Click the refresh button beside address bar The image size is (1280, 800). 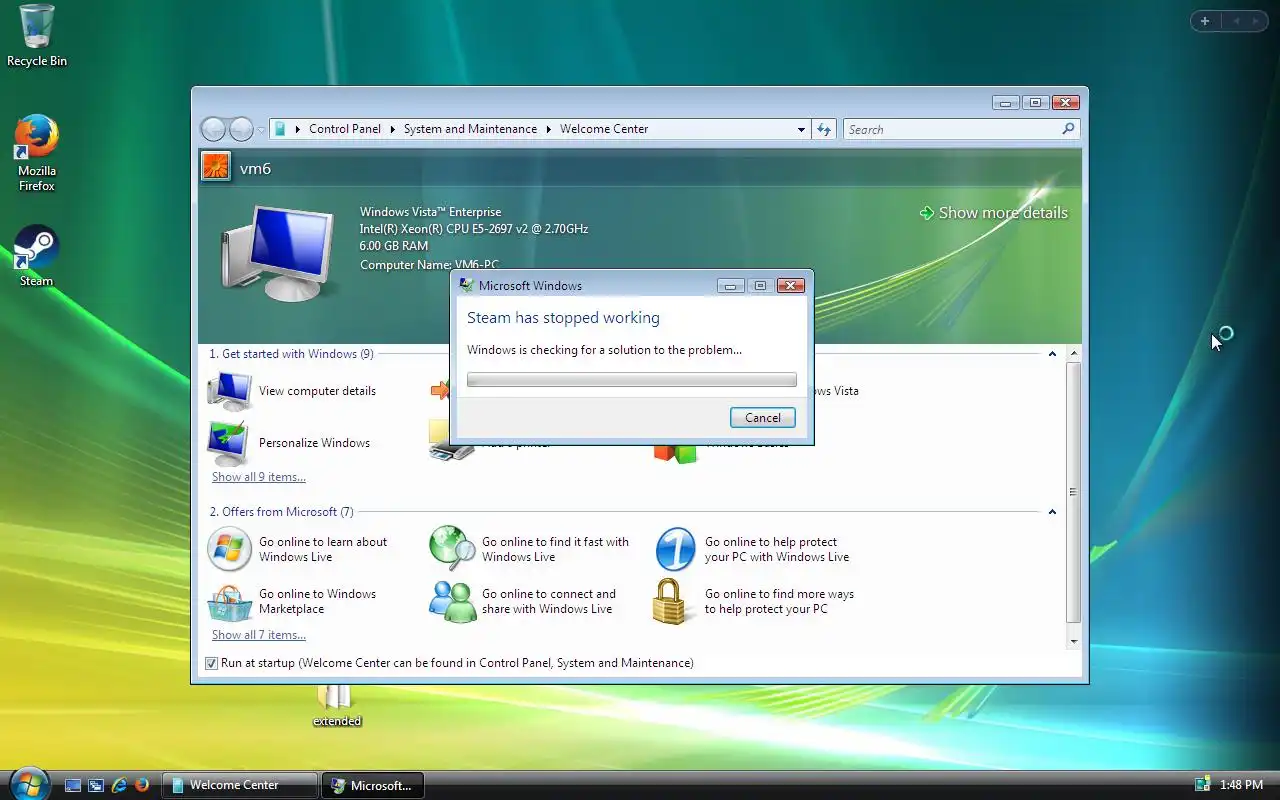click(824, 129)
